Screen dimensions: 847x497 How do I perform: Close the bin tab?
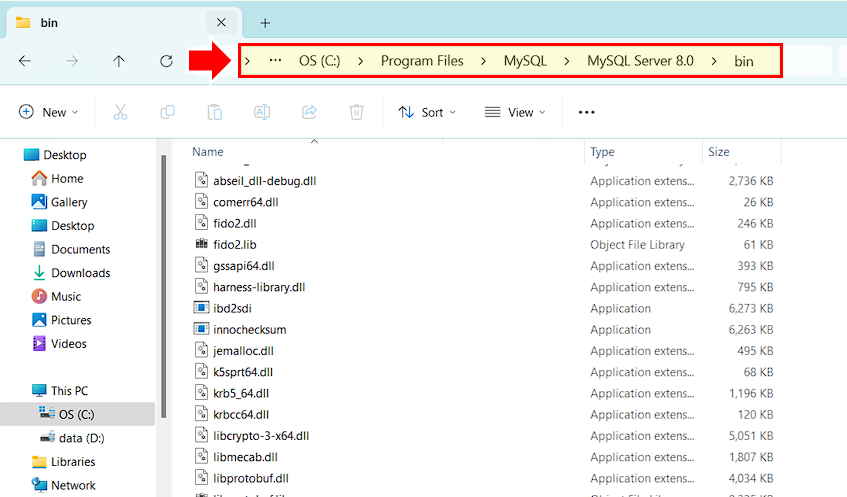coord(221,22)
